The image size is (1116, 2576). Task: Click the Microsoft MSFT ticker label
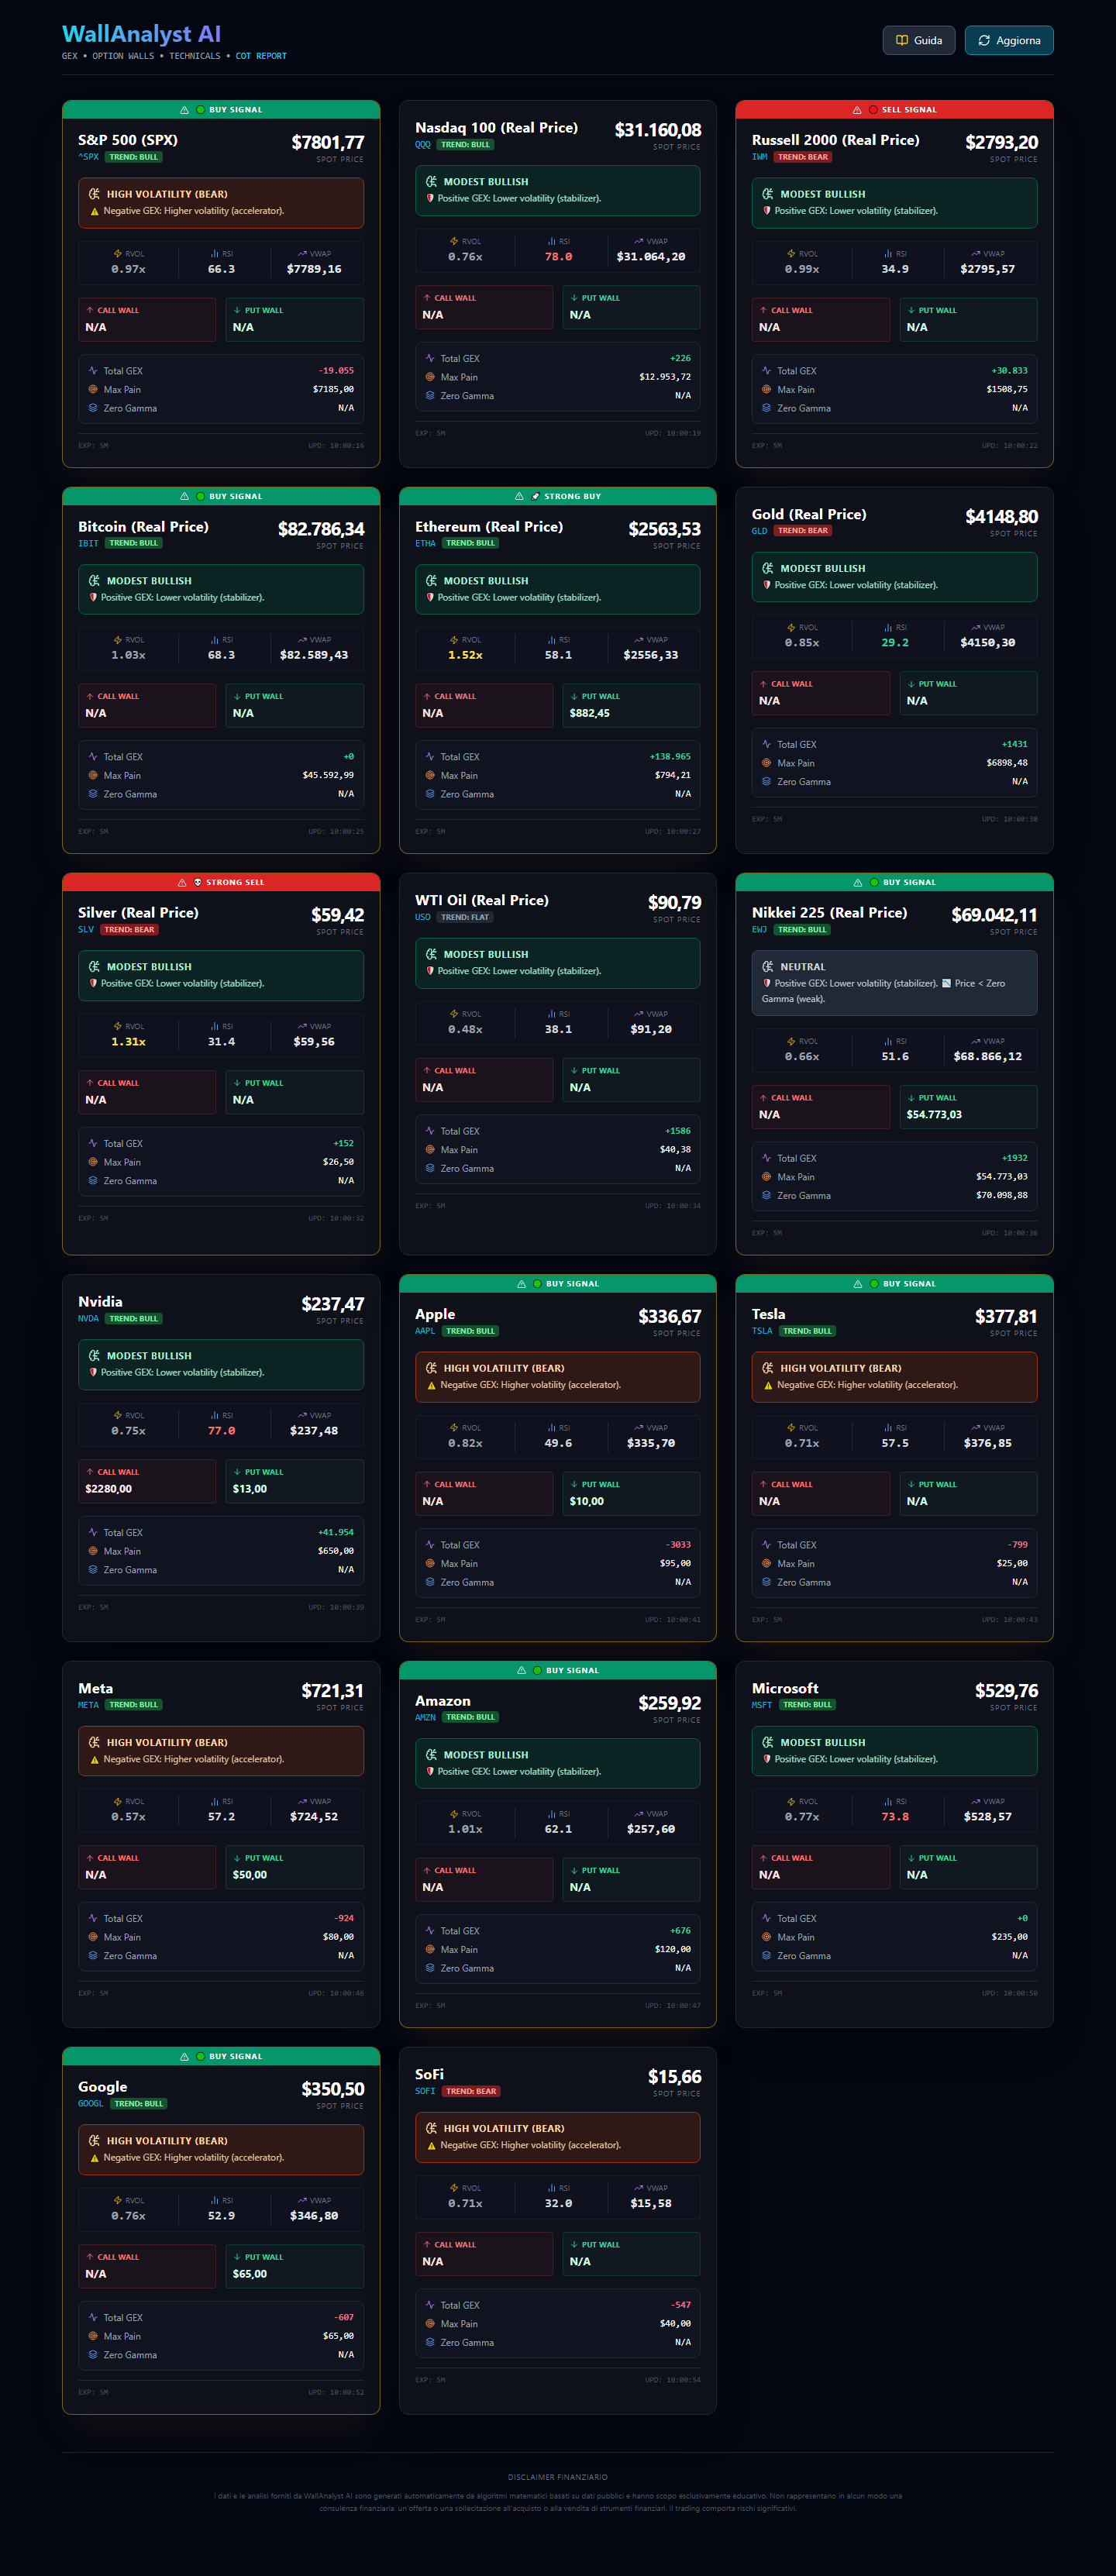[x=762, y=1705]
